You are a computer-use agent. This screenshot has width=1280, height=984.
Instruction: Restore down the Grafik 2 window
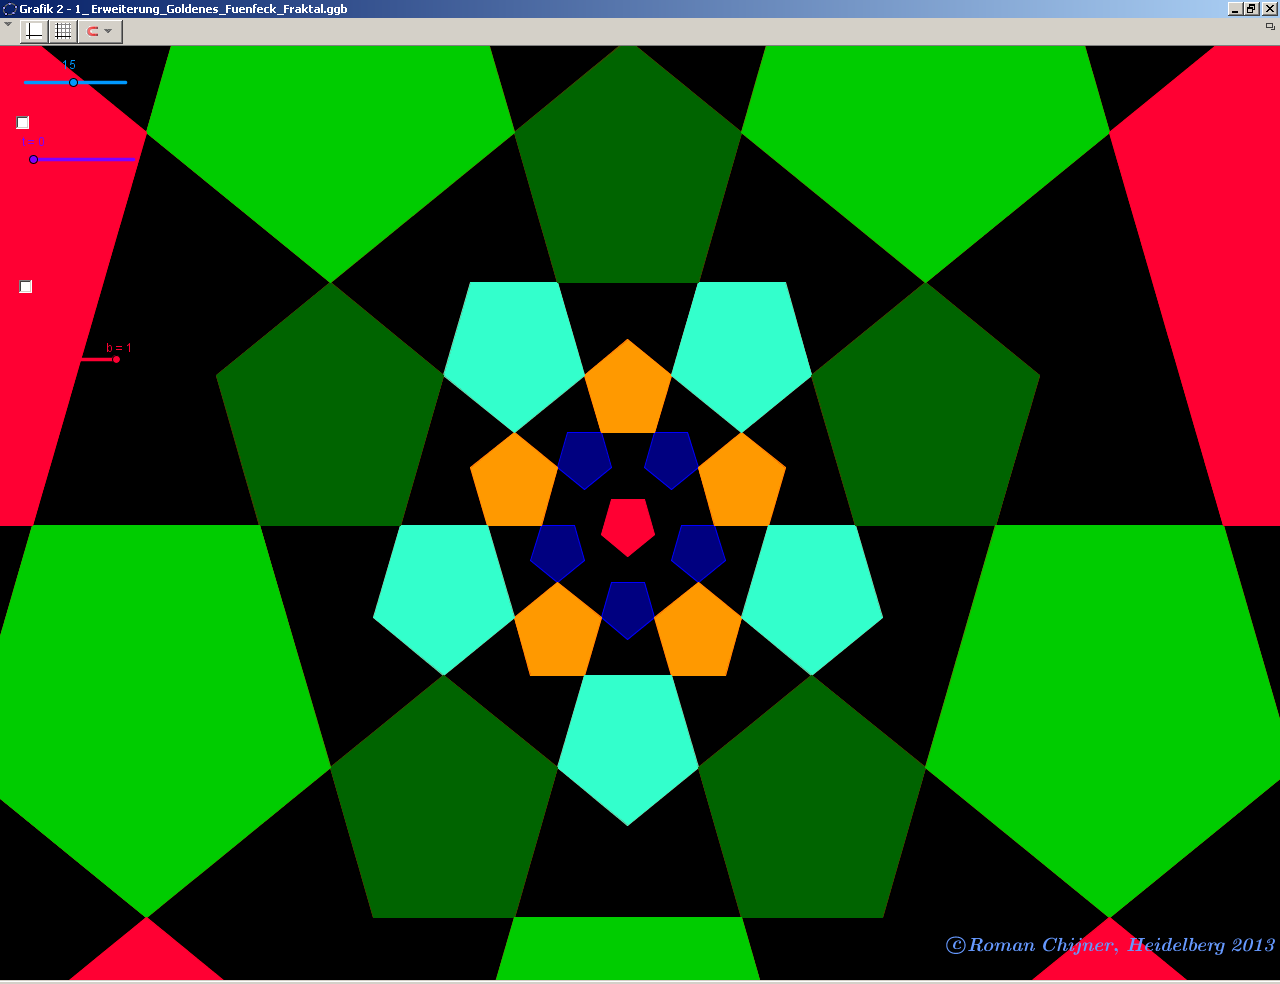coord(1252,9)
